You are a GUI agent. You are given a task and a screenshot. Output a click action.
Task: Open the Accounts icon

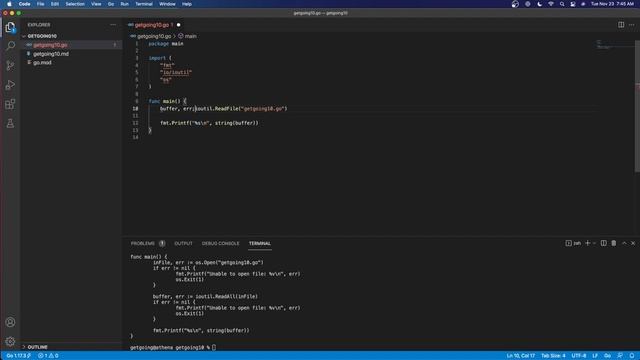click(x=10, y=322)
